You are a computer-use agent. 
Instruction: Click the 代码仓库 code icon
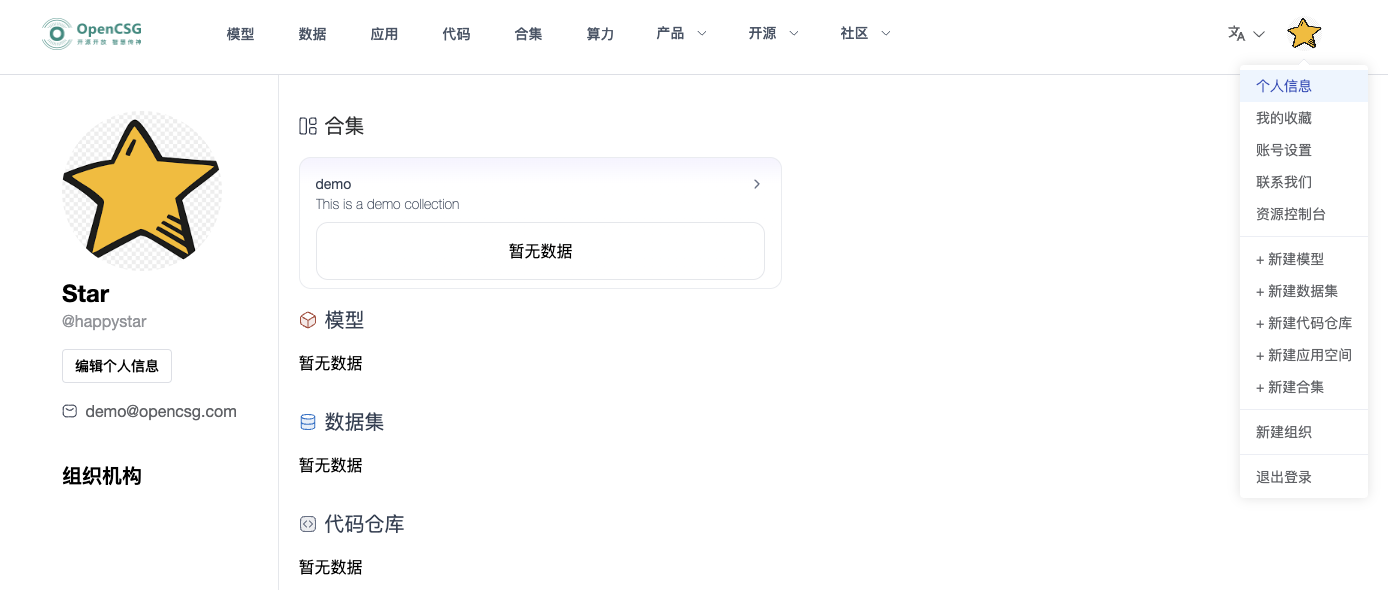[x=308, y=524]
